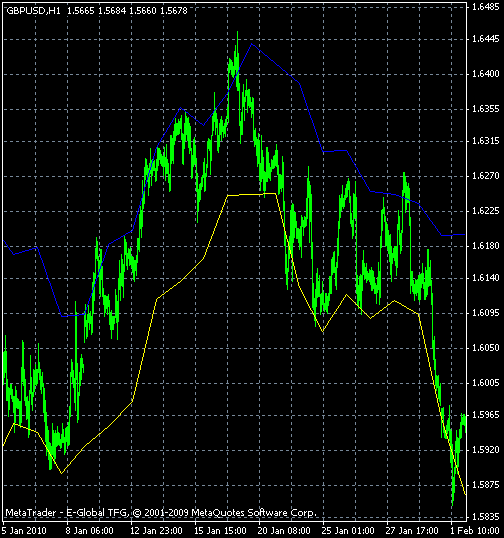Click the 15 Jan 15:00 time label
The width and height of the screenshot is (504, 538).
point(220,530)
